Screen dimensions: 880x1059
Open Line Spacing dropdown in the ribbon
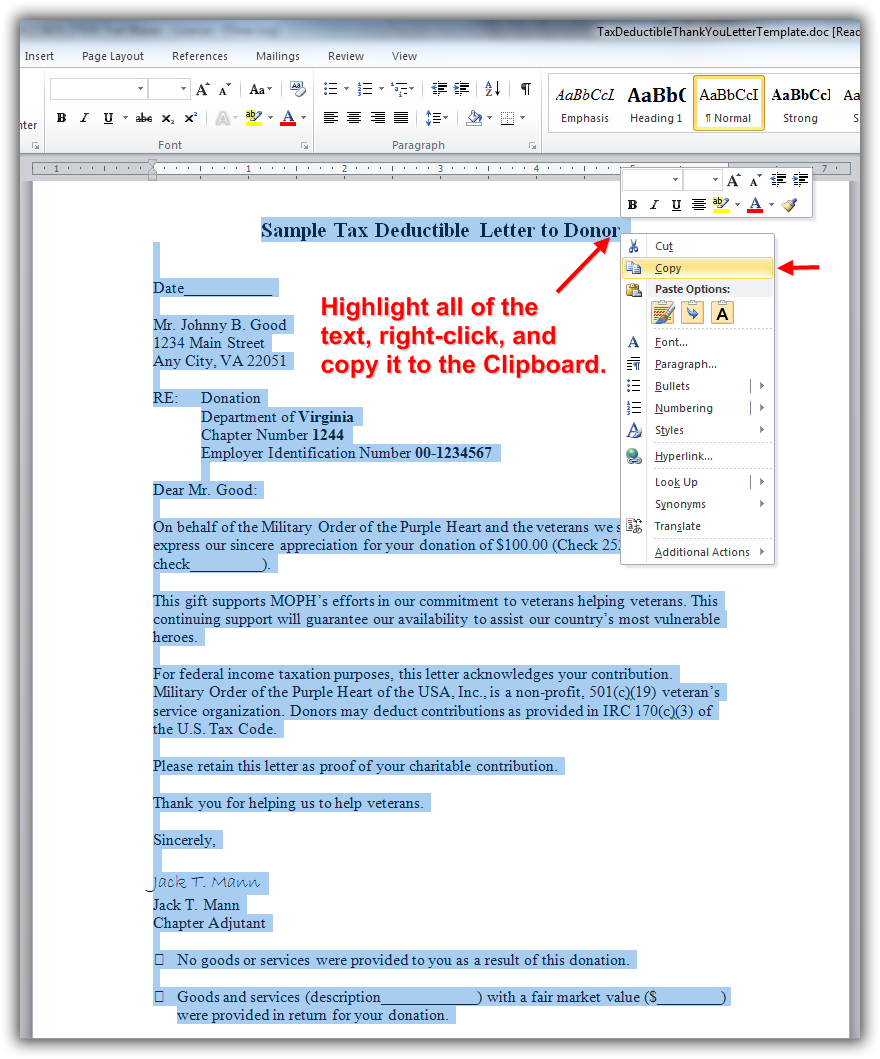(x=437, y=118)
